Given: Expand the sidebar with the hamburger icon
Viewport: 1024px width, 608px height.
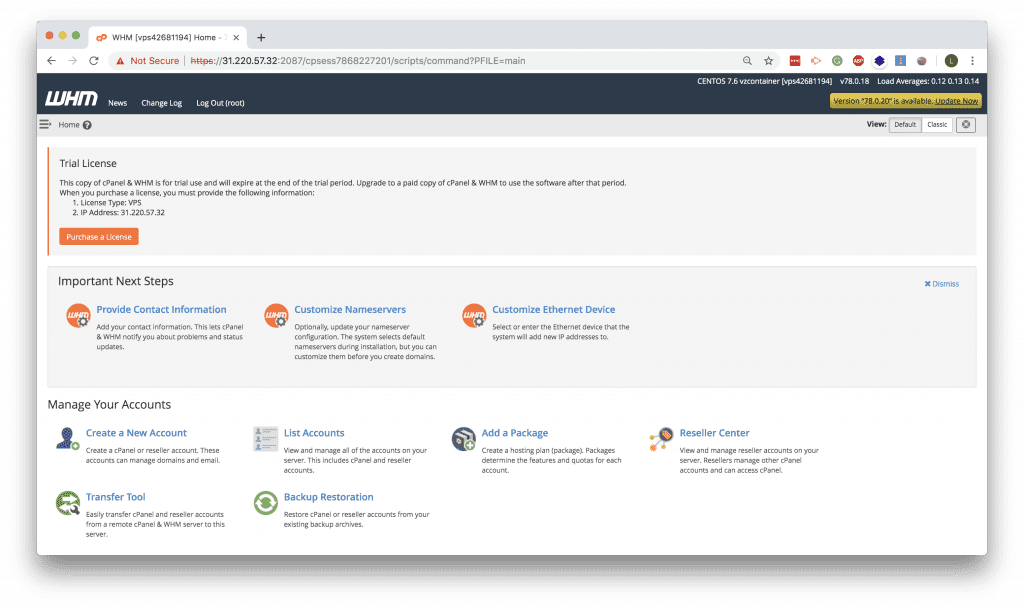Looking at the screenshot, I should point(44,123).
